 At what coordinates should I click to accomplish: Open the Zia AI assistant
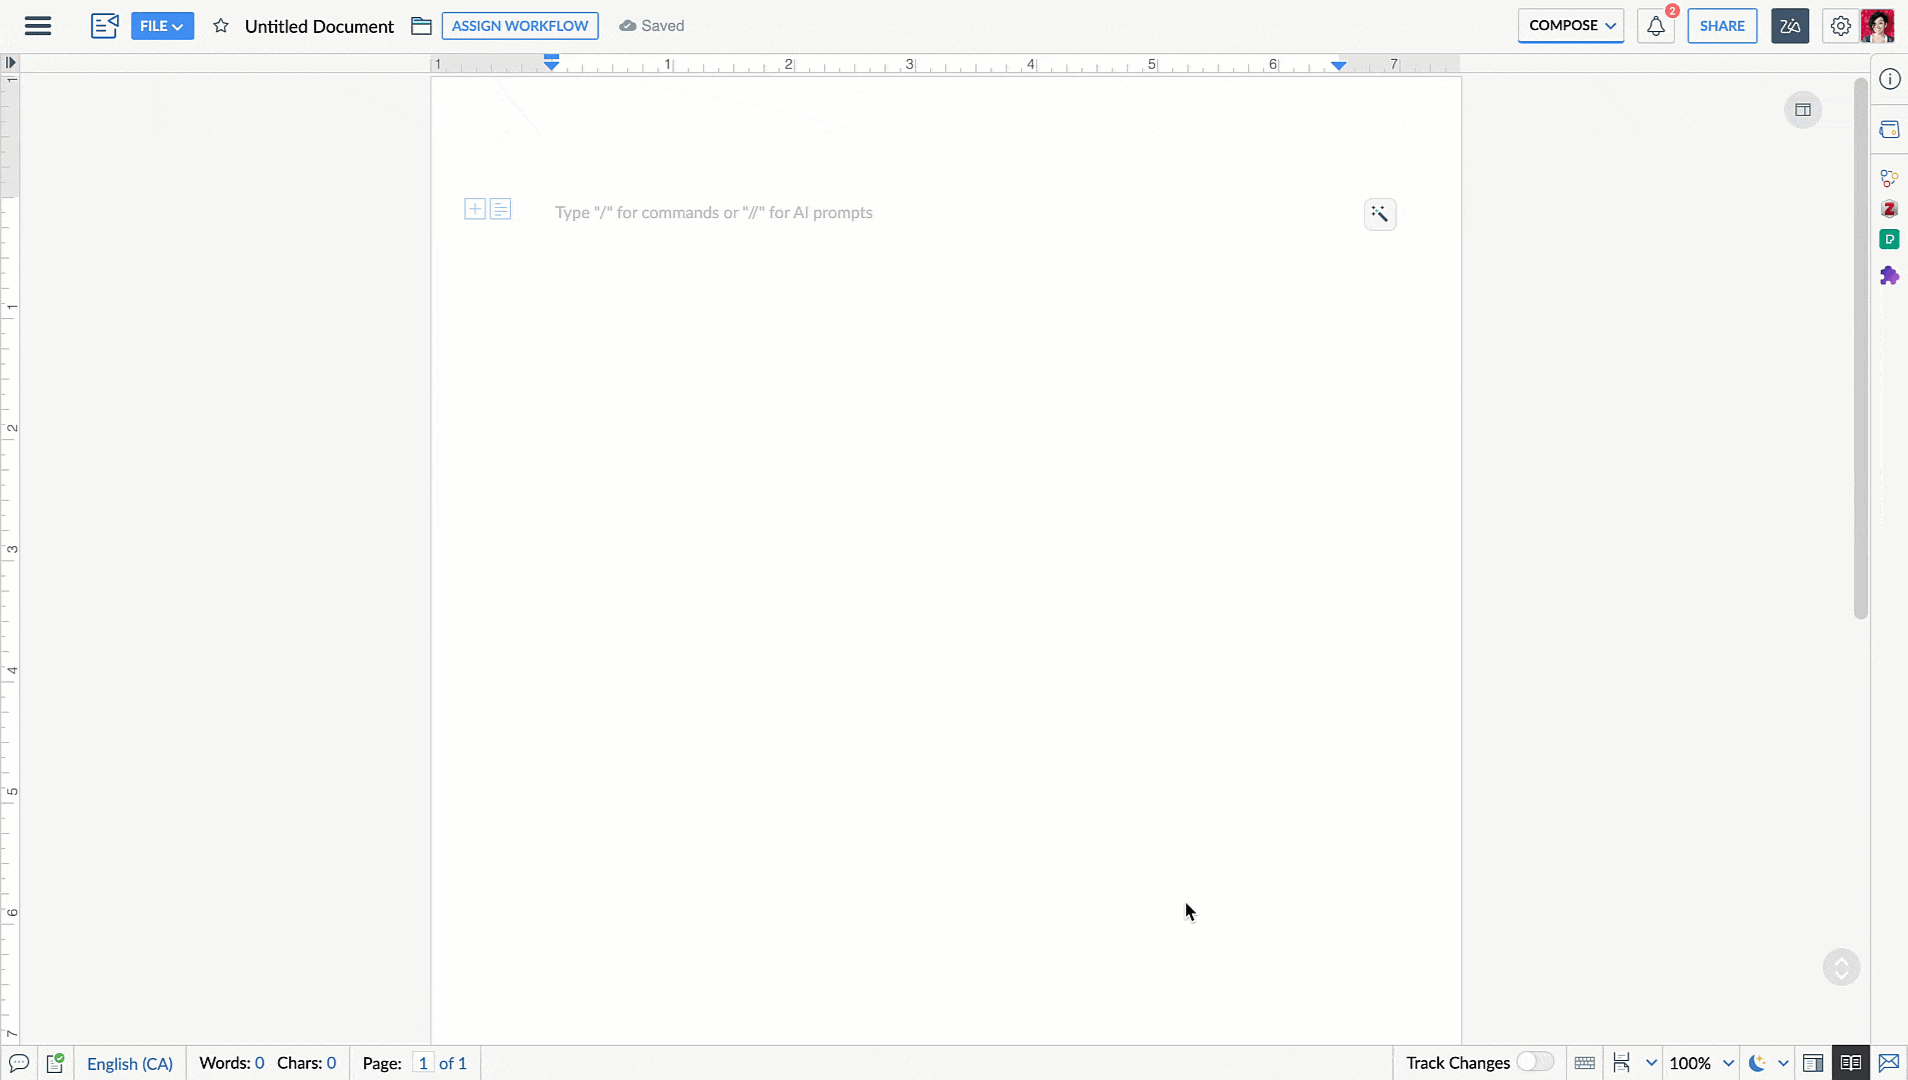click(1789, 26)
